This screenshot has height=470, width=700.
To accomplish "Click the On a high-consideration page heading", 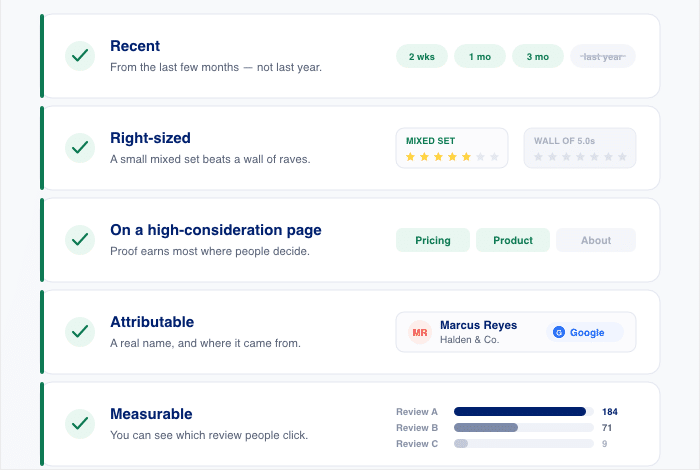I will point(216,230).
